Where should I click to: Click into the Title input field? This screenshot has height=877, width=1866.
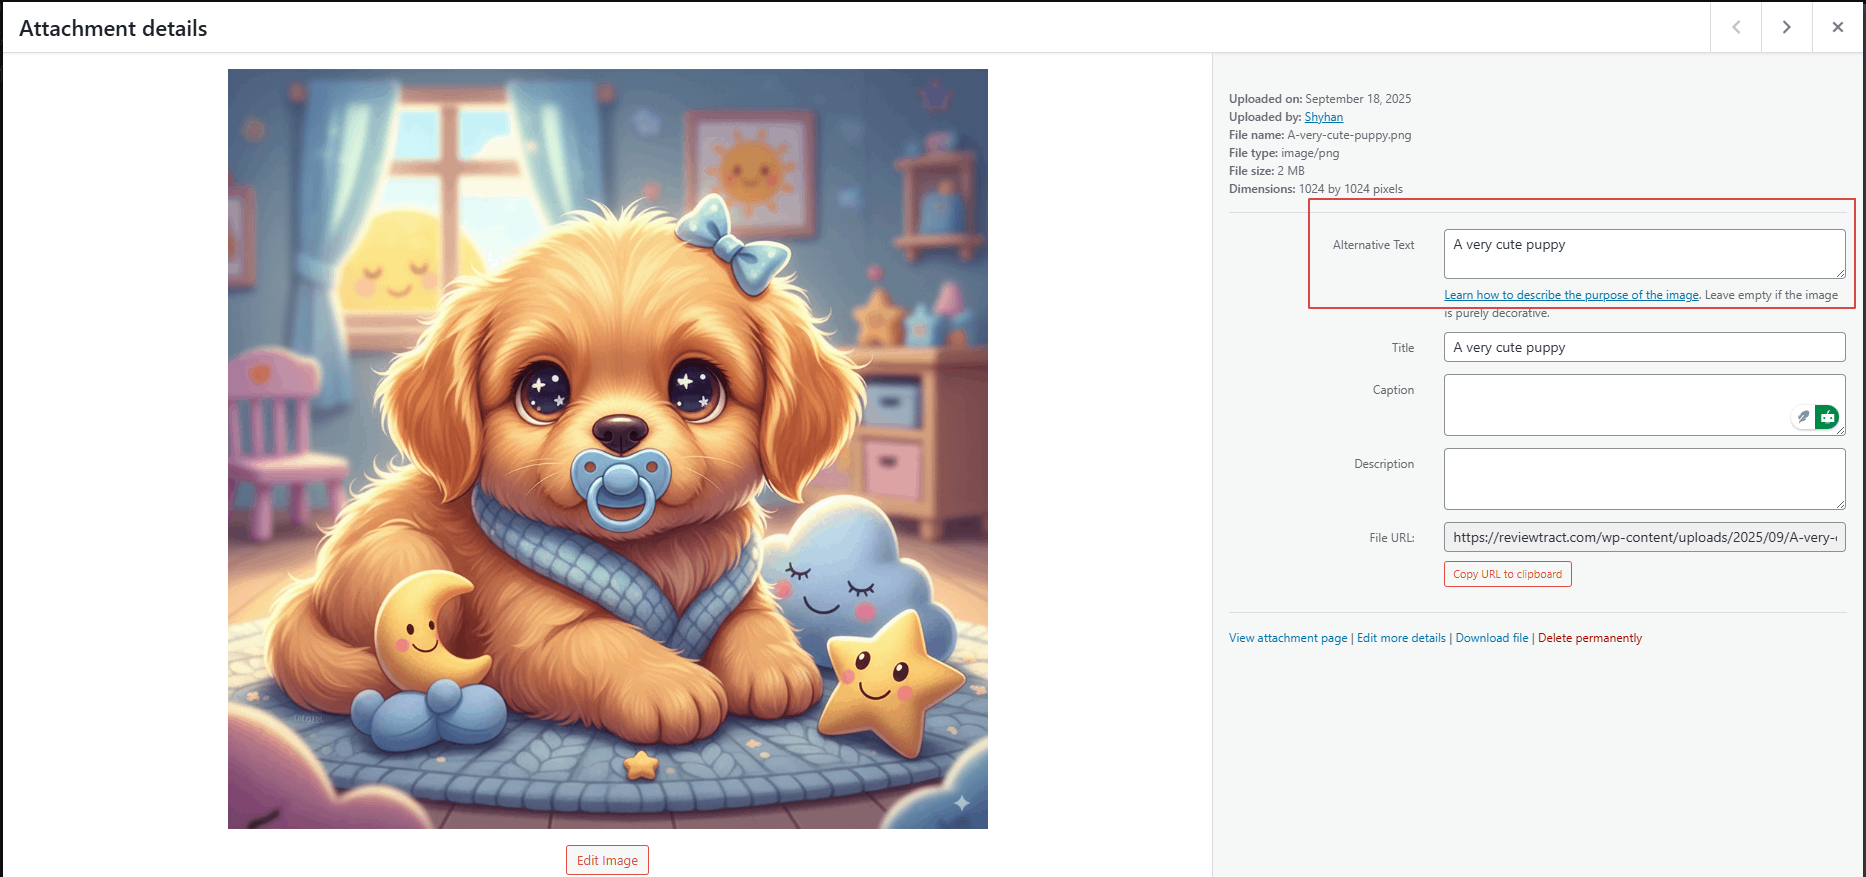[1644, 347]
